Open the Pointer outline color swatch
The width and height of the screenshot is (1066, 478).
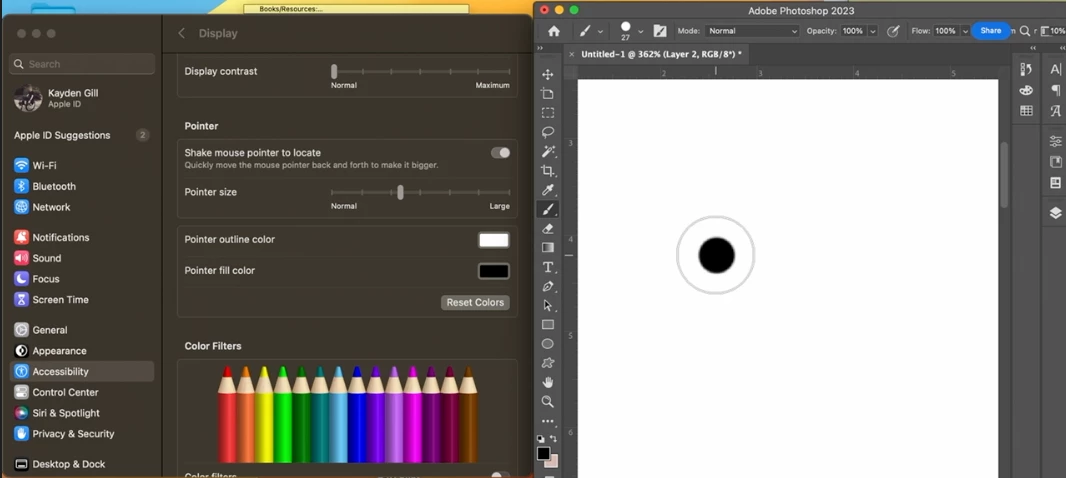pyautogui.click(x=494, y=240)
